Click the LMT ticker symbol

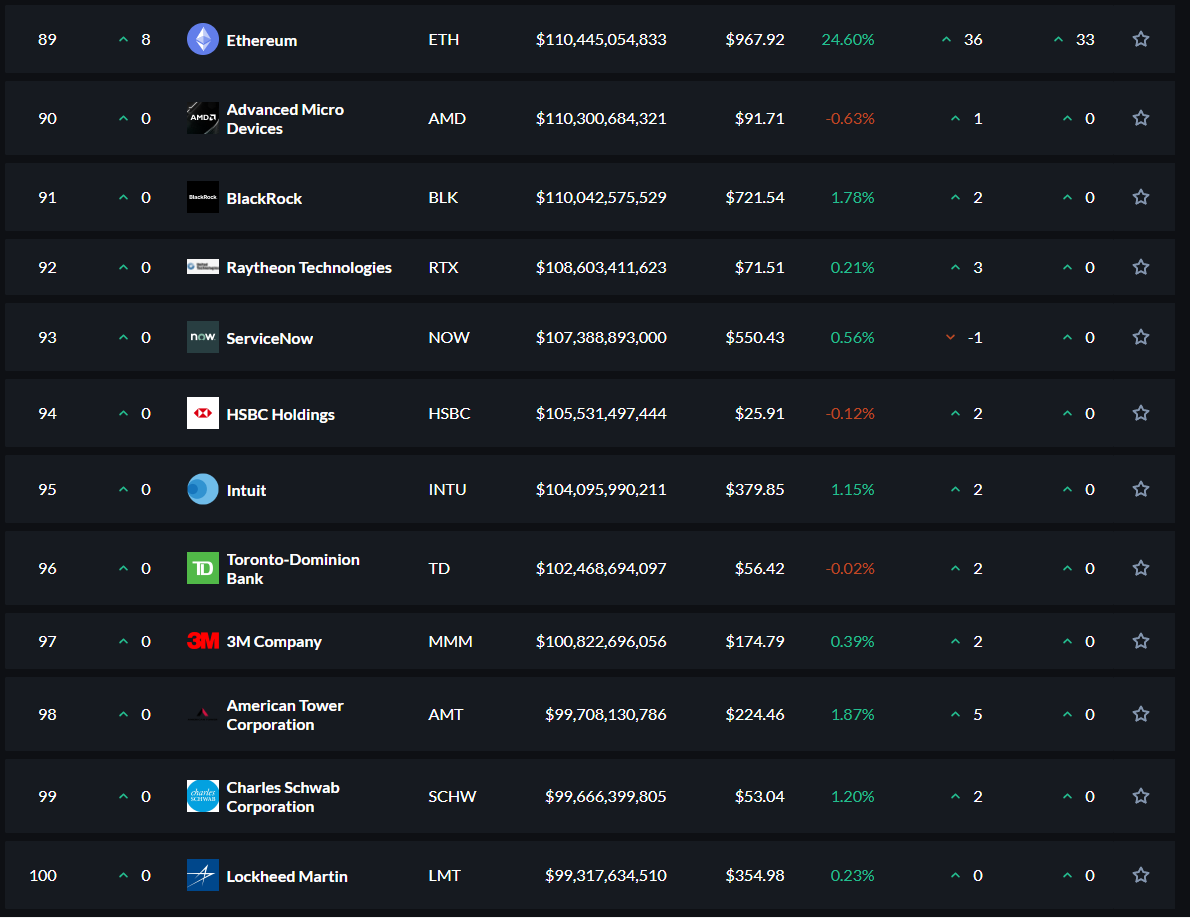(444, 876)
